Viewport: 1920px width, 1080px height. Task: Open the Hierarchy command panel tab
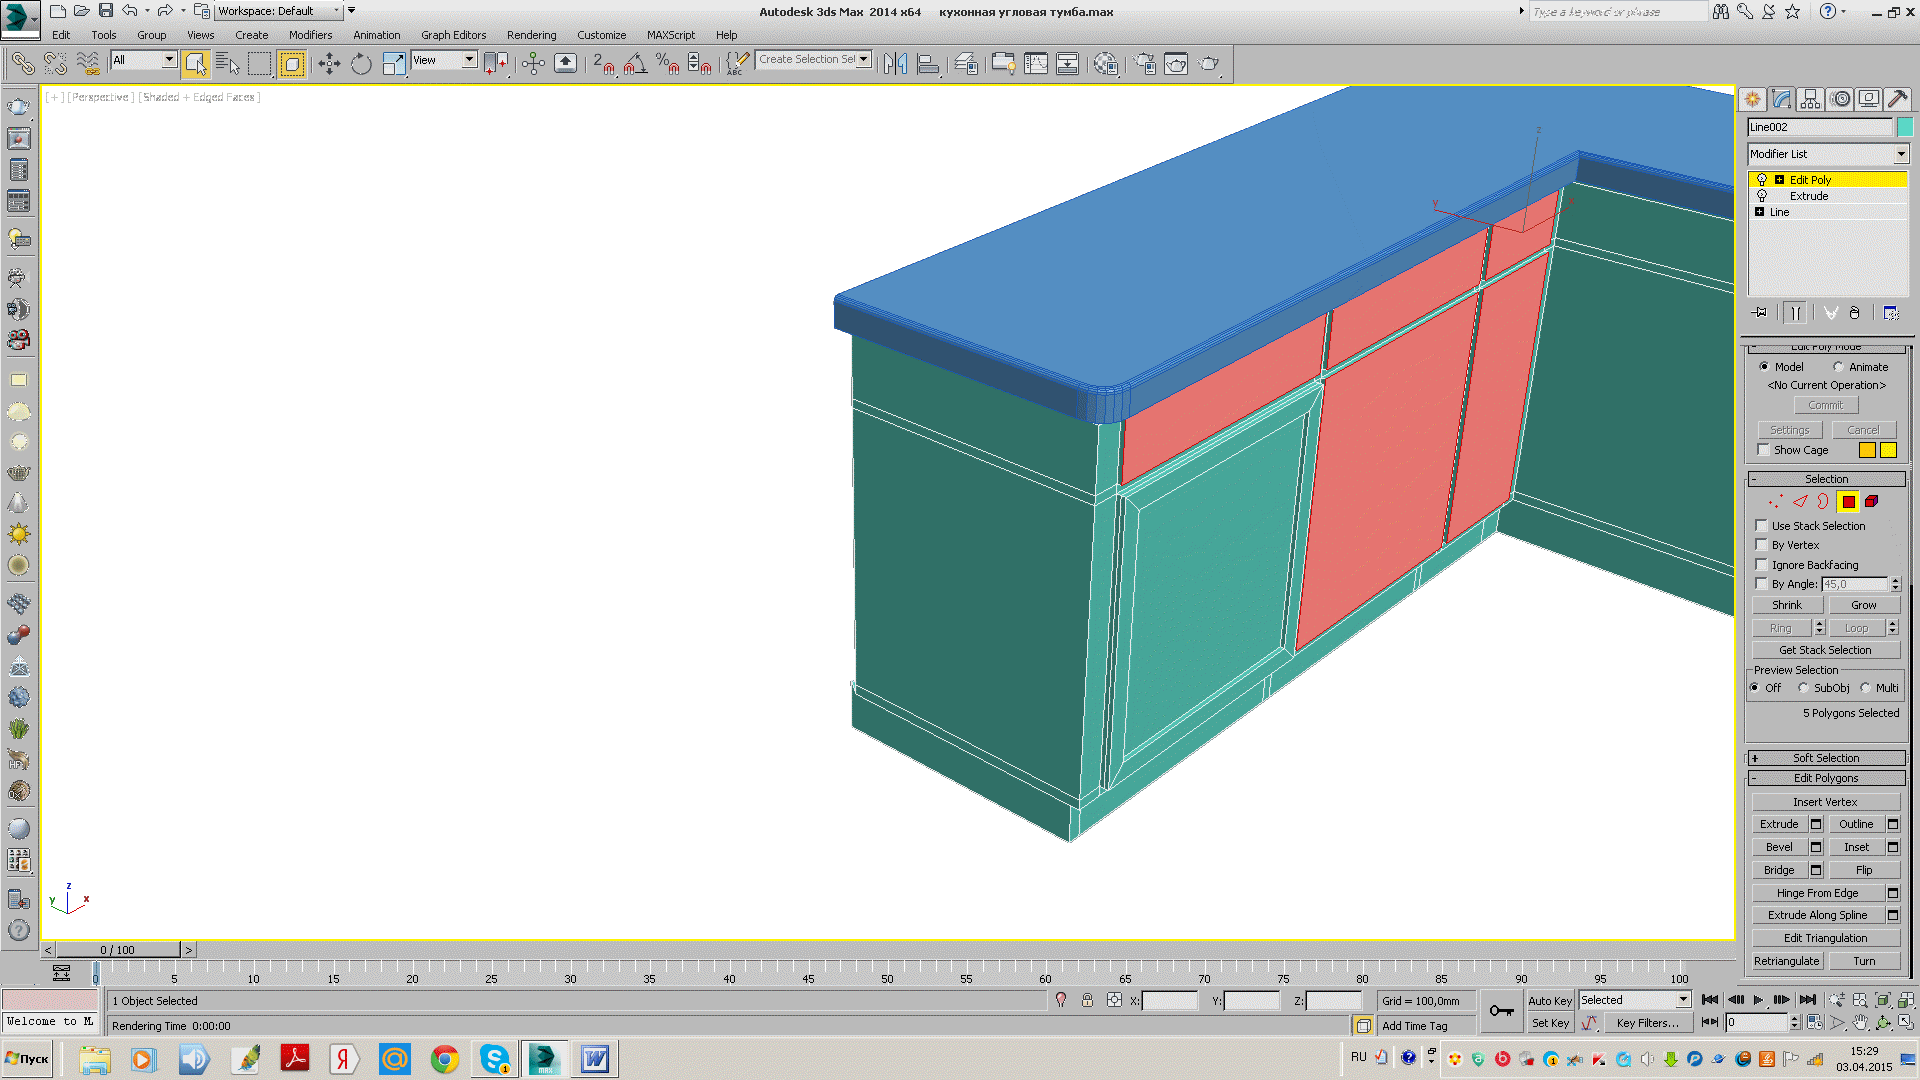coord(1810,99)
